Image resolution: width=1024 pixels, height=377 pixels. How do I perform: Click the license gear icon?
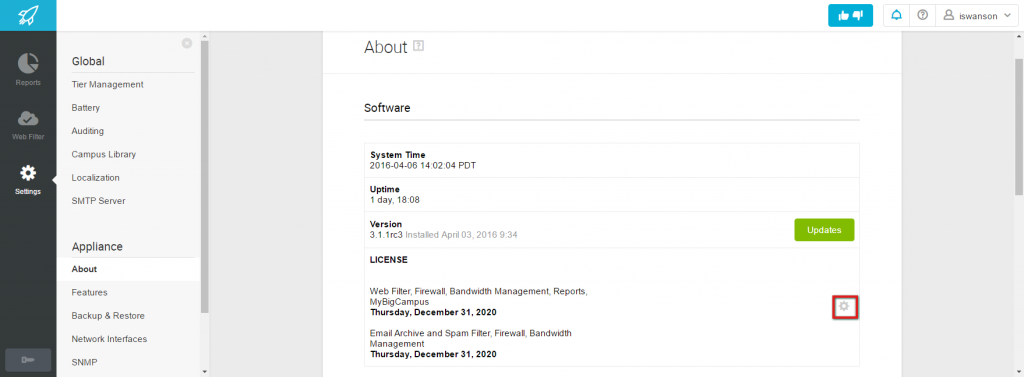844,306
